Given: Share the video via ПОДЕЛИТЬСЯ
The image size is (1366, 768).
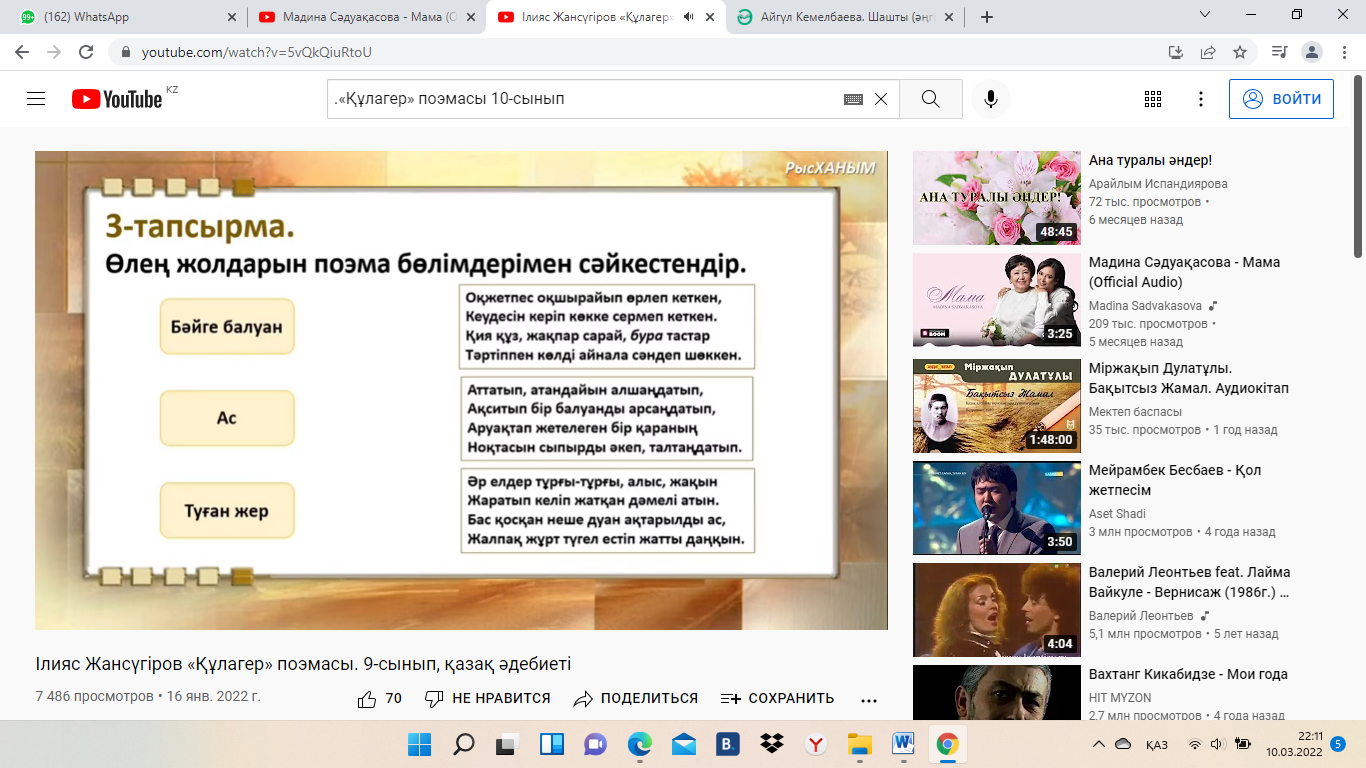Looking at the screenshot, I should [x=636, y=698].
